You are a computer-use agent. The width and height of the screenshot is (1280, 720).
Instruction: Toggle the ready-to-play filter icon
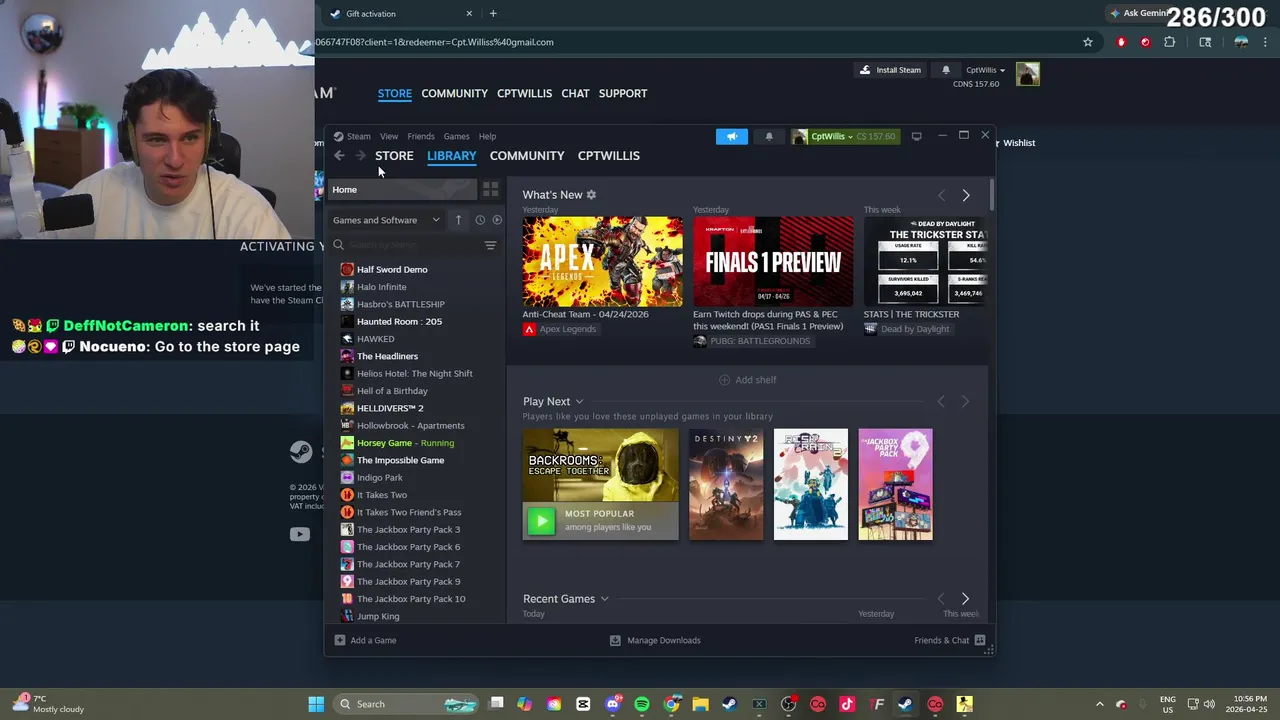pos(497,220)
